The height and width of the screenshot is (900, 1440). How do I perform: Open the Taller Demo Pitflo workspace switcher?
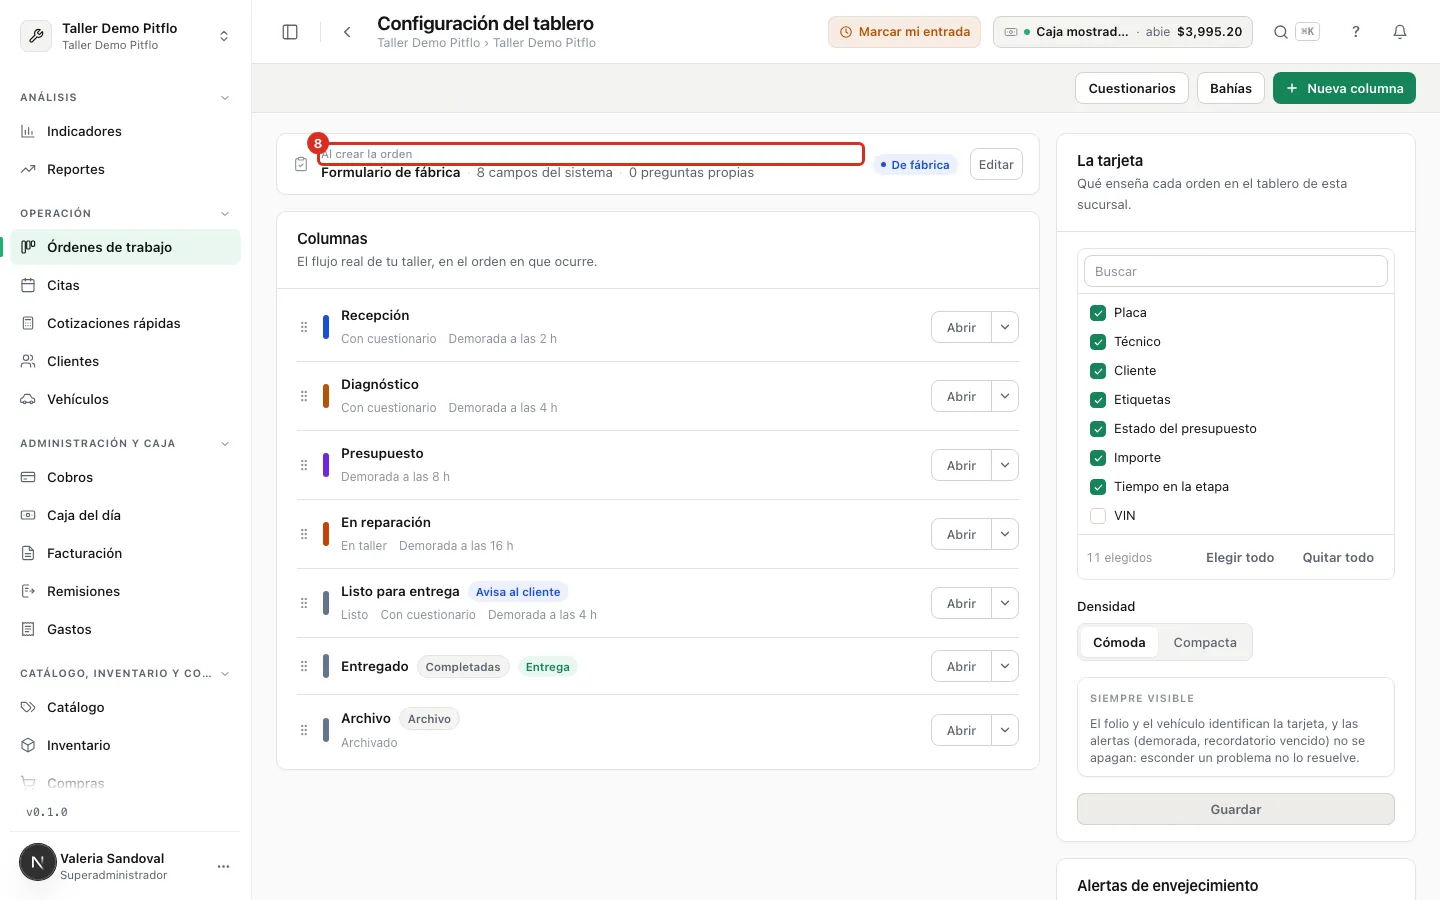[x=126, y=36]
